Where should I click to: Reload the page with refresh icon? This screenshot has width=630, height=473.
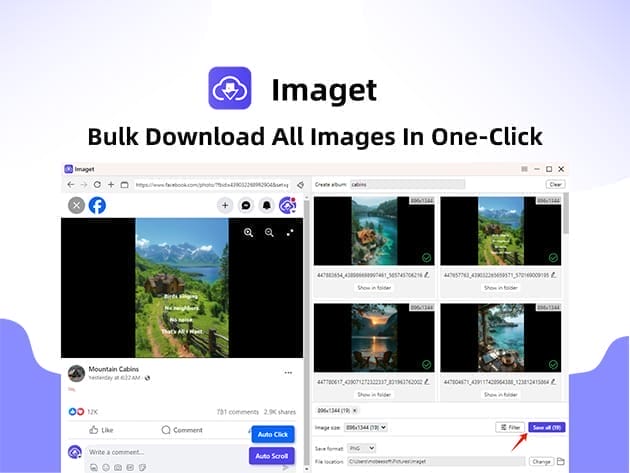[96, 185]
